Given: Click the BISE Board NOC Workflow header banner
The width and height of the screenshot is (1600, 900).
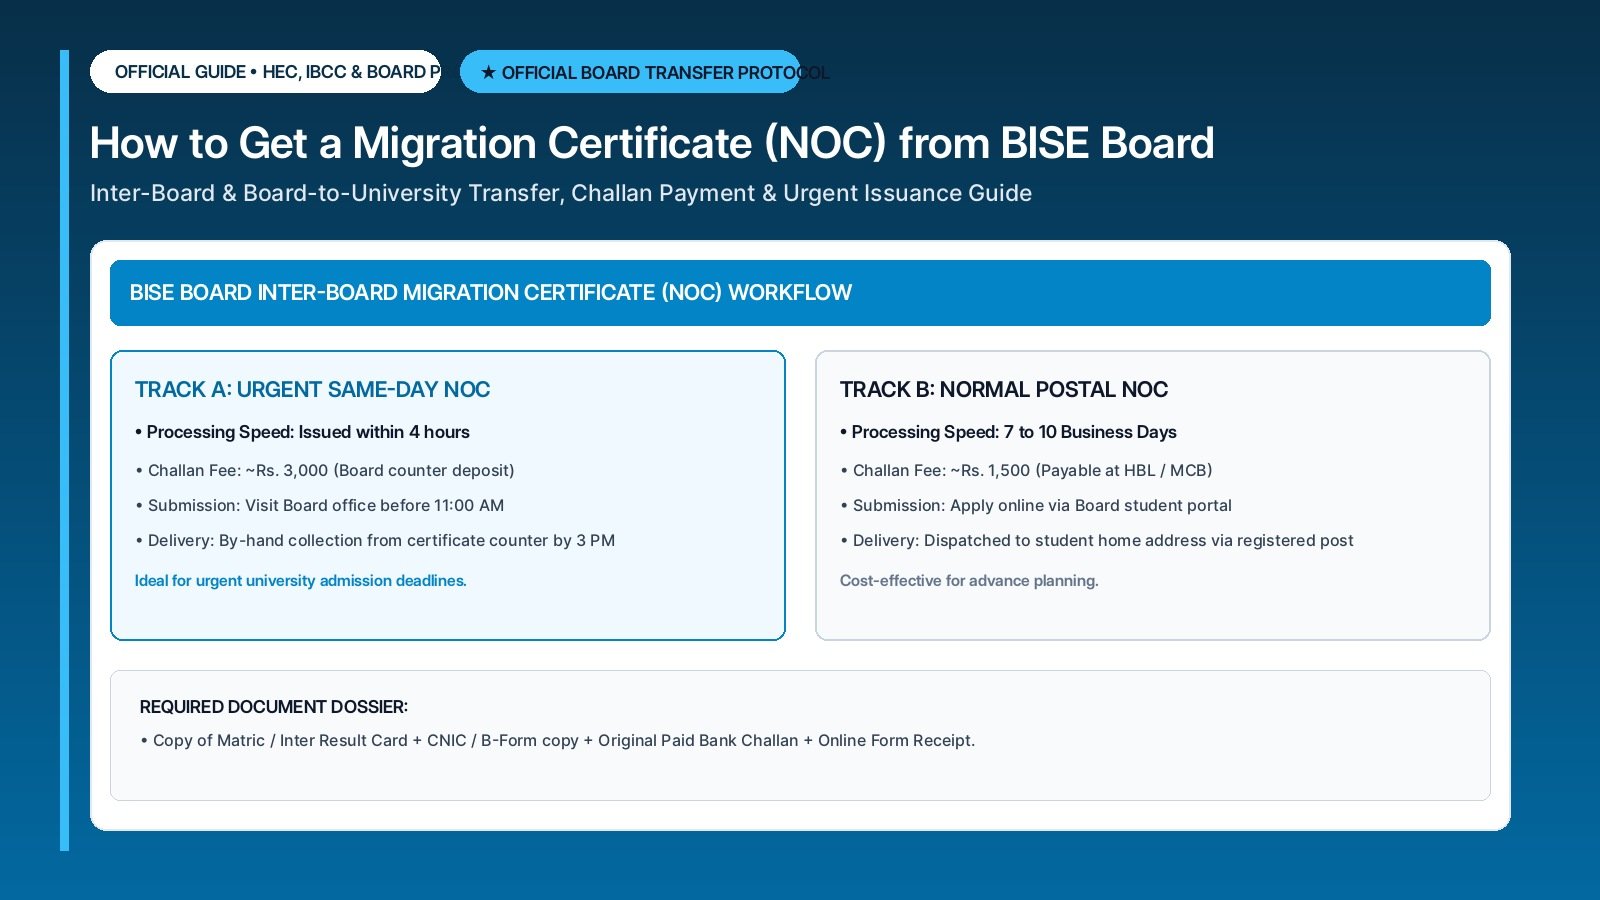Looking at the screenshot, I should [800, 293].
